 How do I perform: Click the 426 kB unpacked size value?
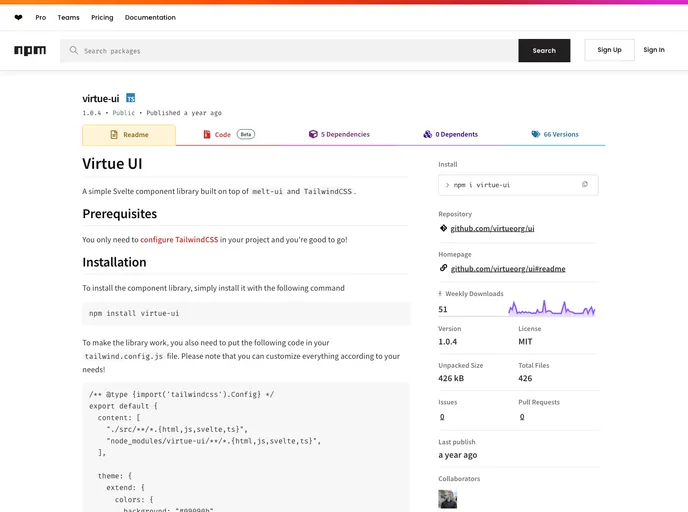[451, 378]
